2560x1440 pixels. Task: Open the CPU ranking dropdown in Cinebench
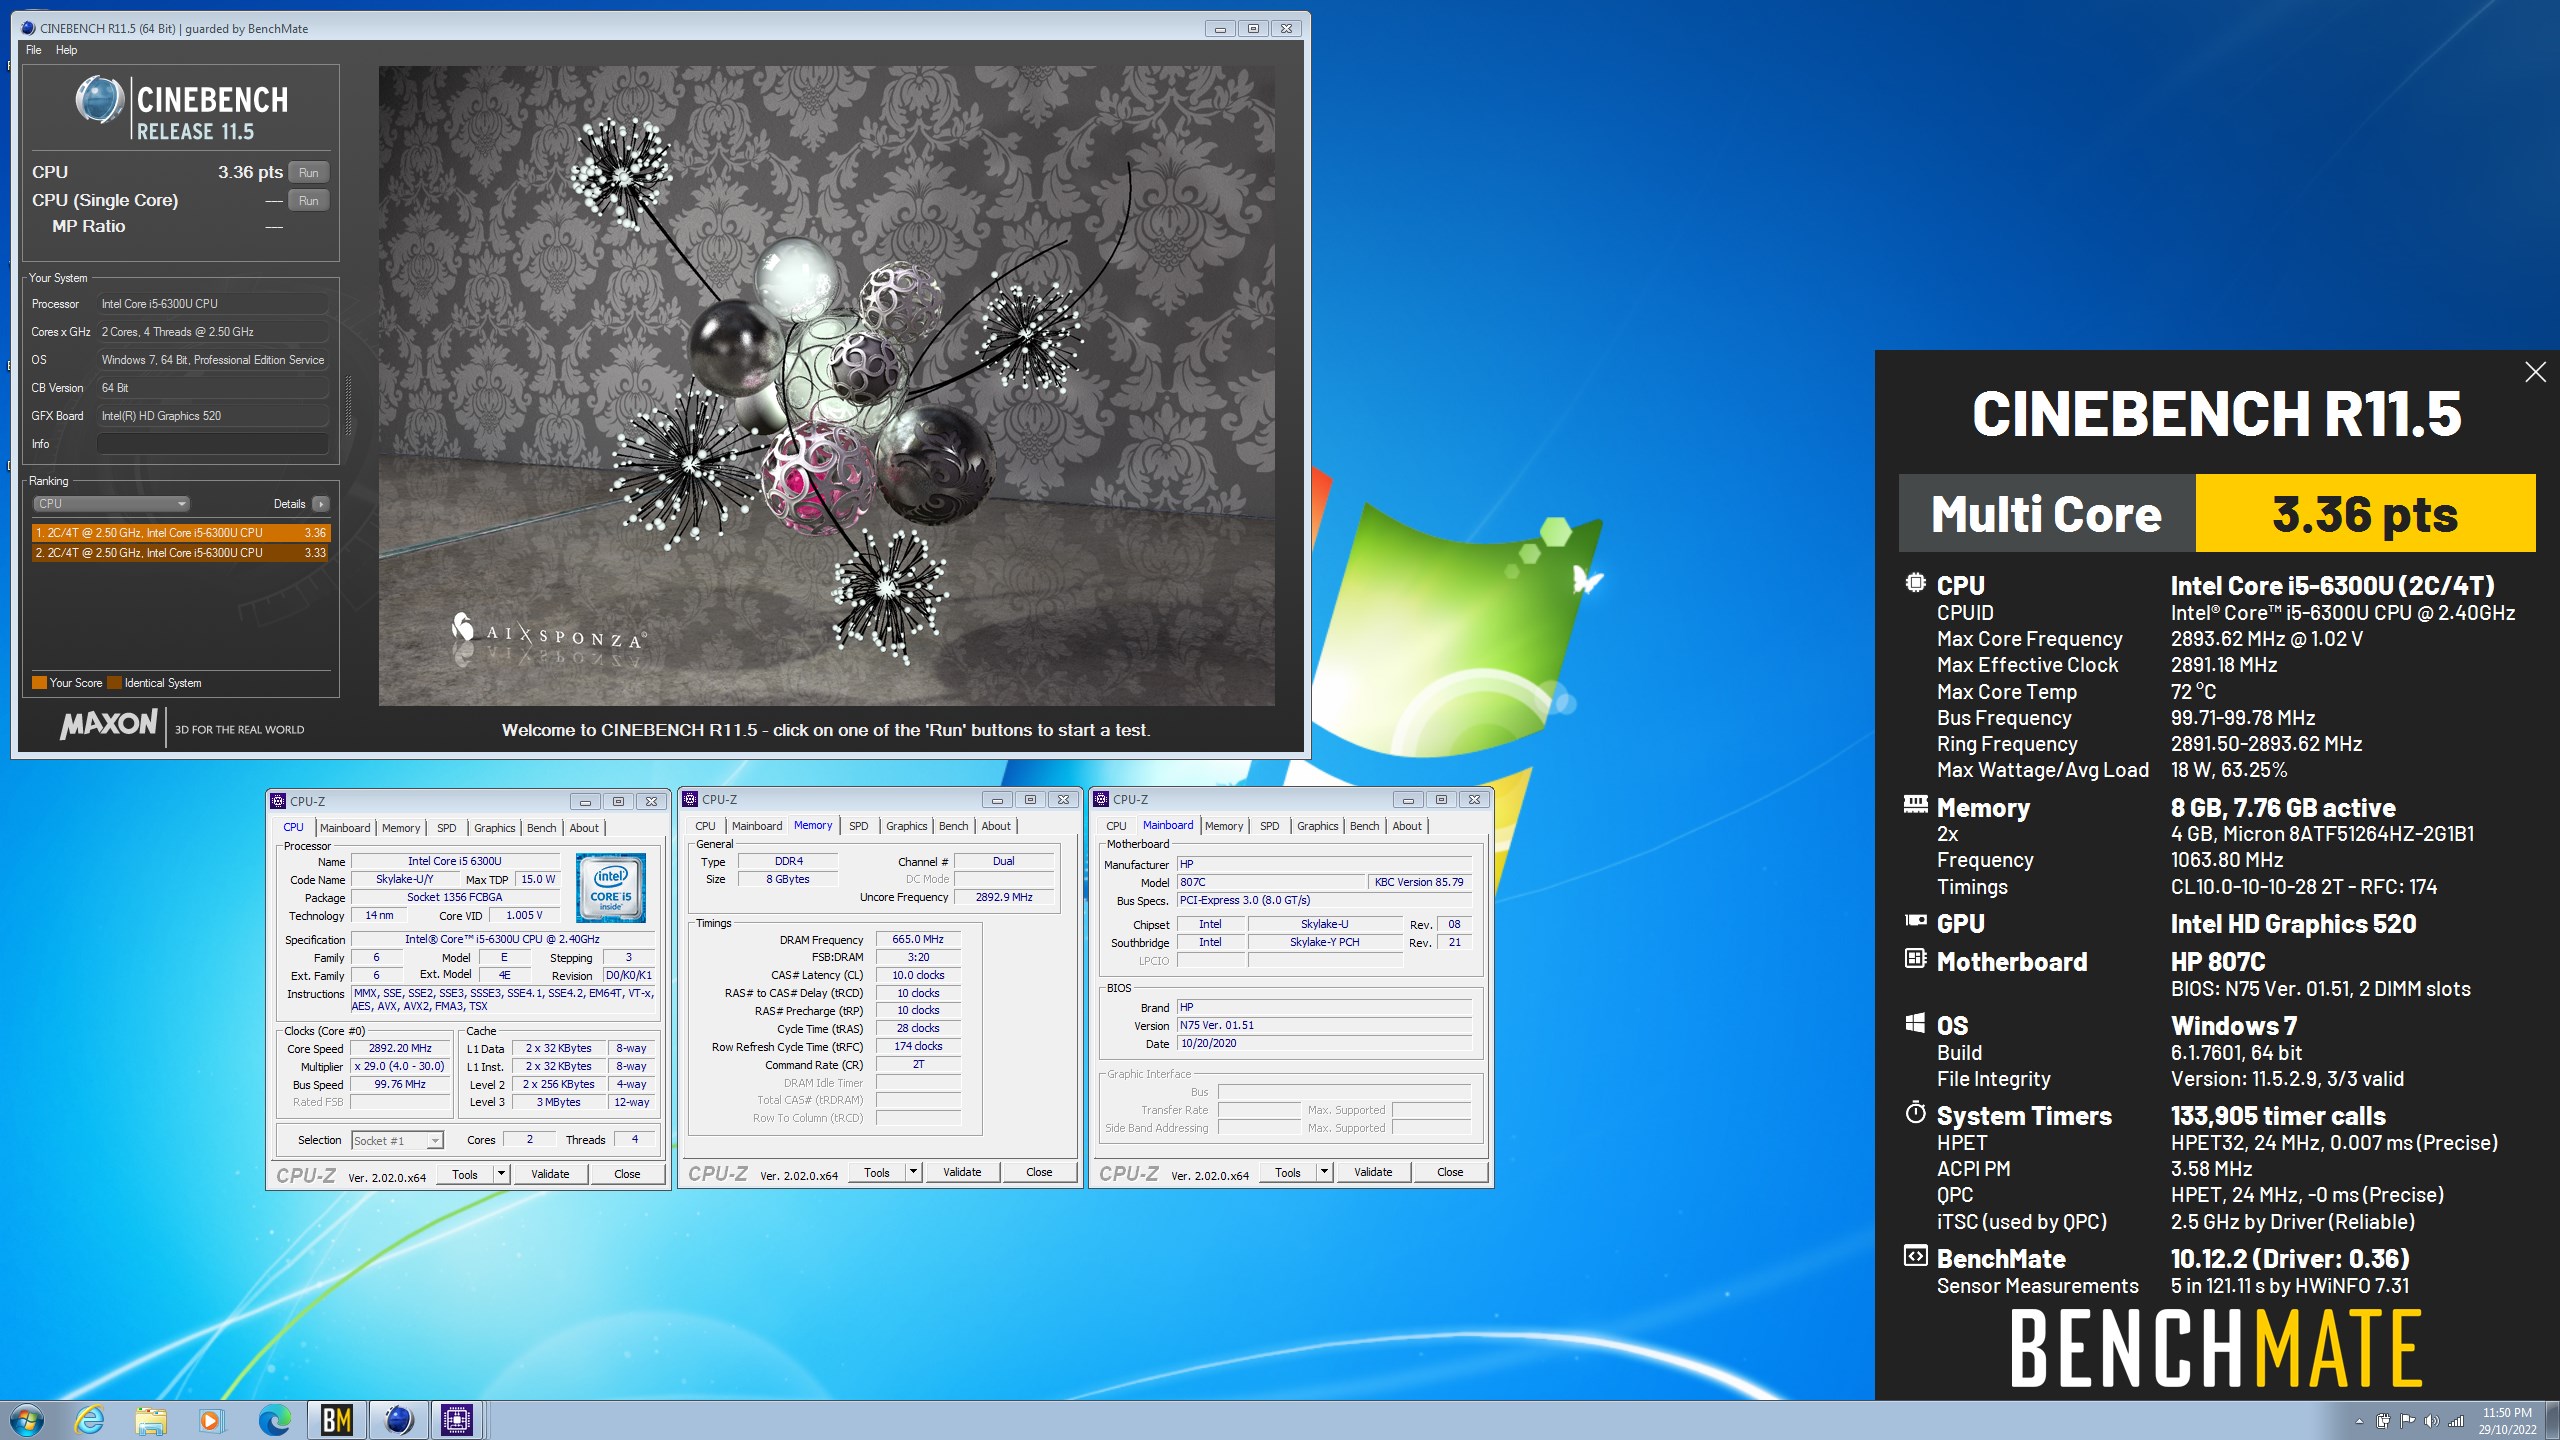click(111, 504)
